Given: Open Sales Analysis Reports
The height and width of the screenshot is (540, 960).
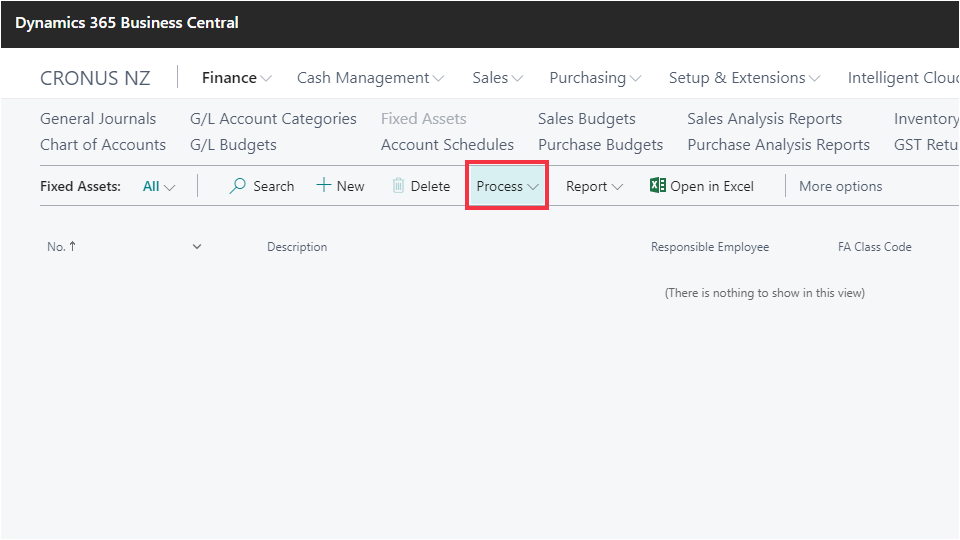Looking at the screenshot, I should (764, 119).
